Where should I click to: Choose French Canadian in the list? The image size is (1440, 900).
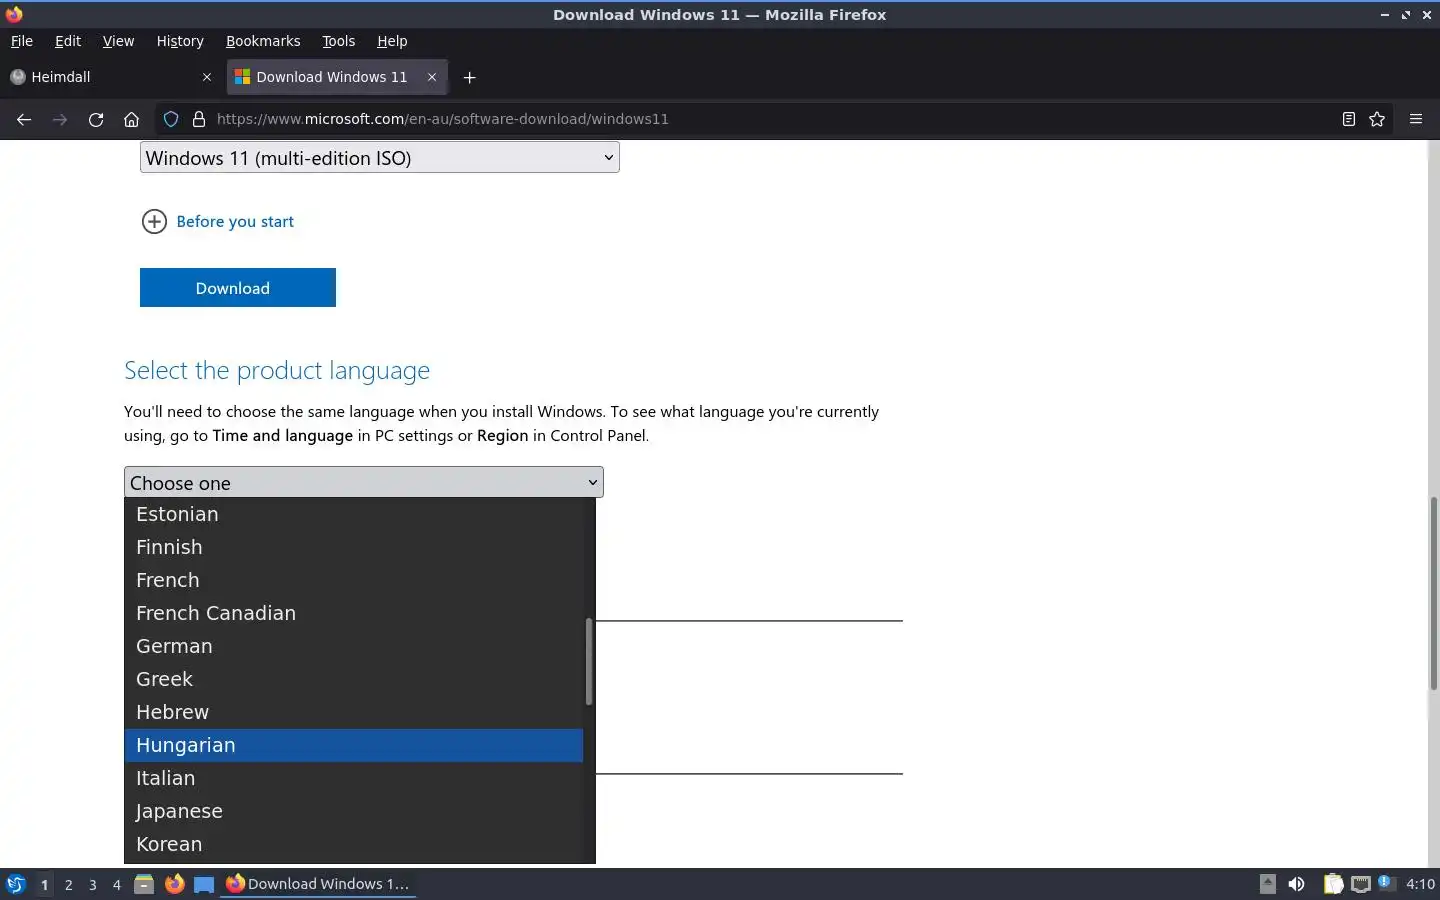point(354,613)
